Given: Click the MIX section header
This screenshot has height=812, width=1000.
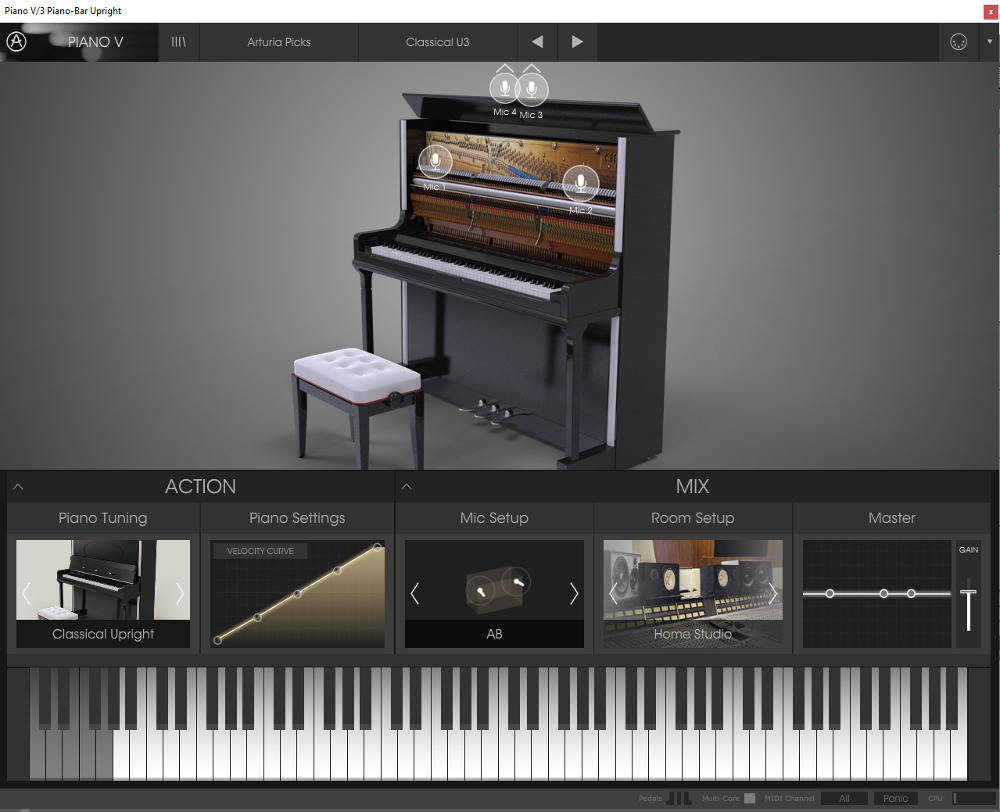Looking at the screenshot, I should click(693, 487).
